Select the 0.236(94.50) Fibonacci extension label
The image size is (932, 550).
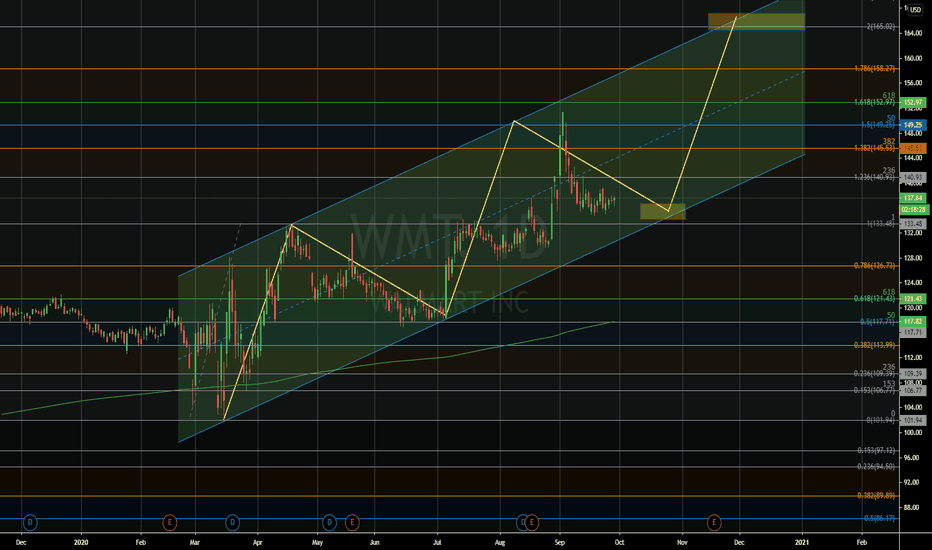point(876,467)
